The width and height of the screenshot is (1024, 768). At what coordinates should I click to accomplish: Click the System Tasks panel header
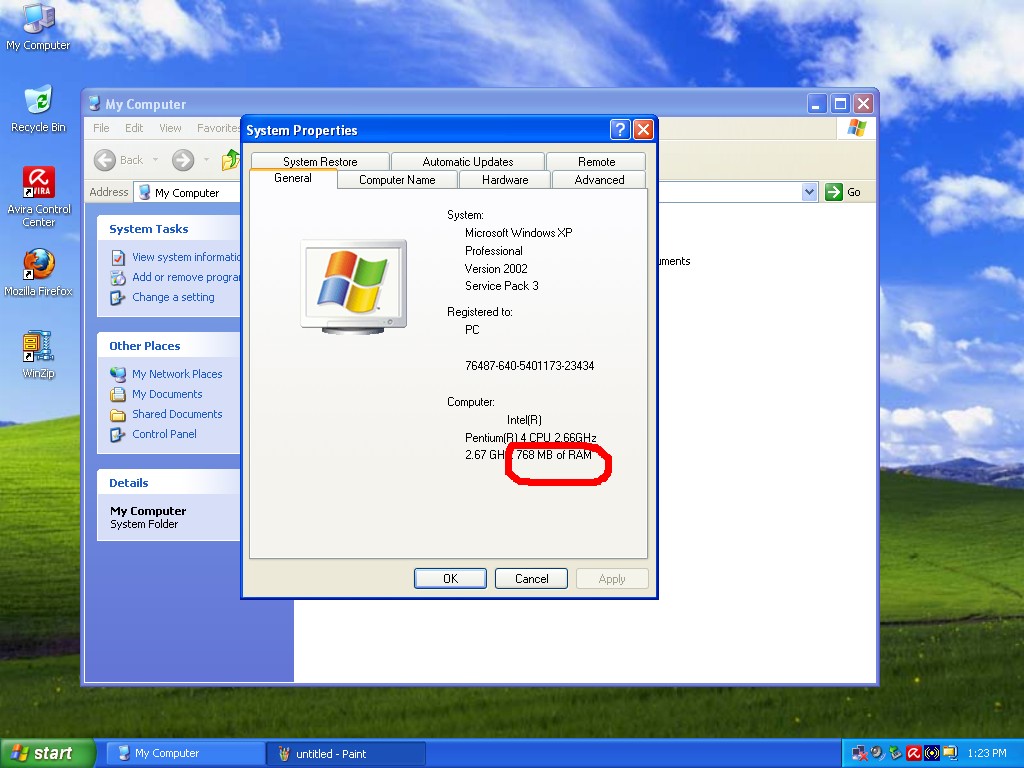pyautogui.click(x=169, y=229)
